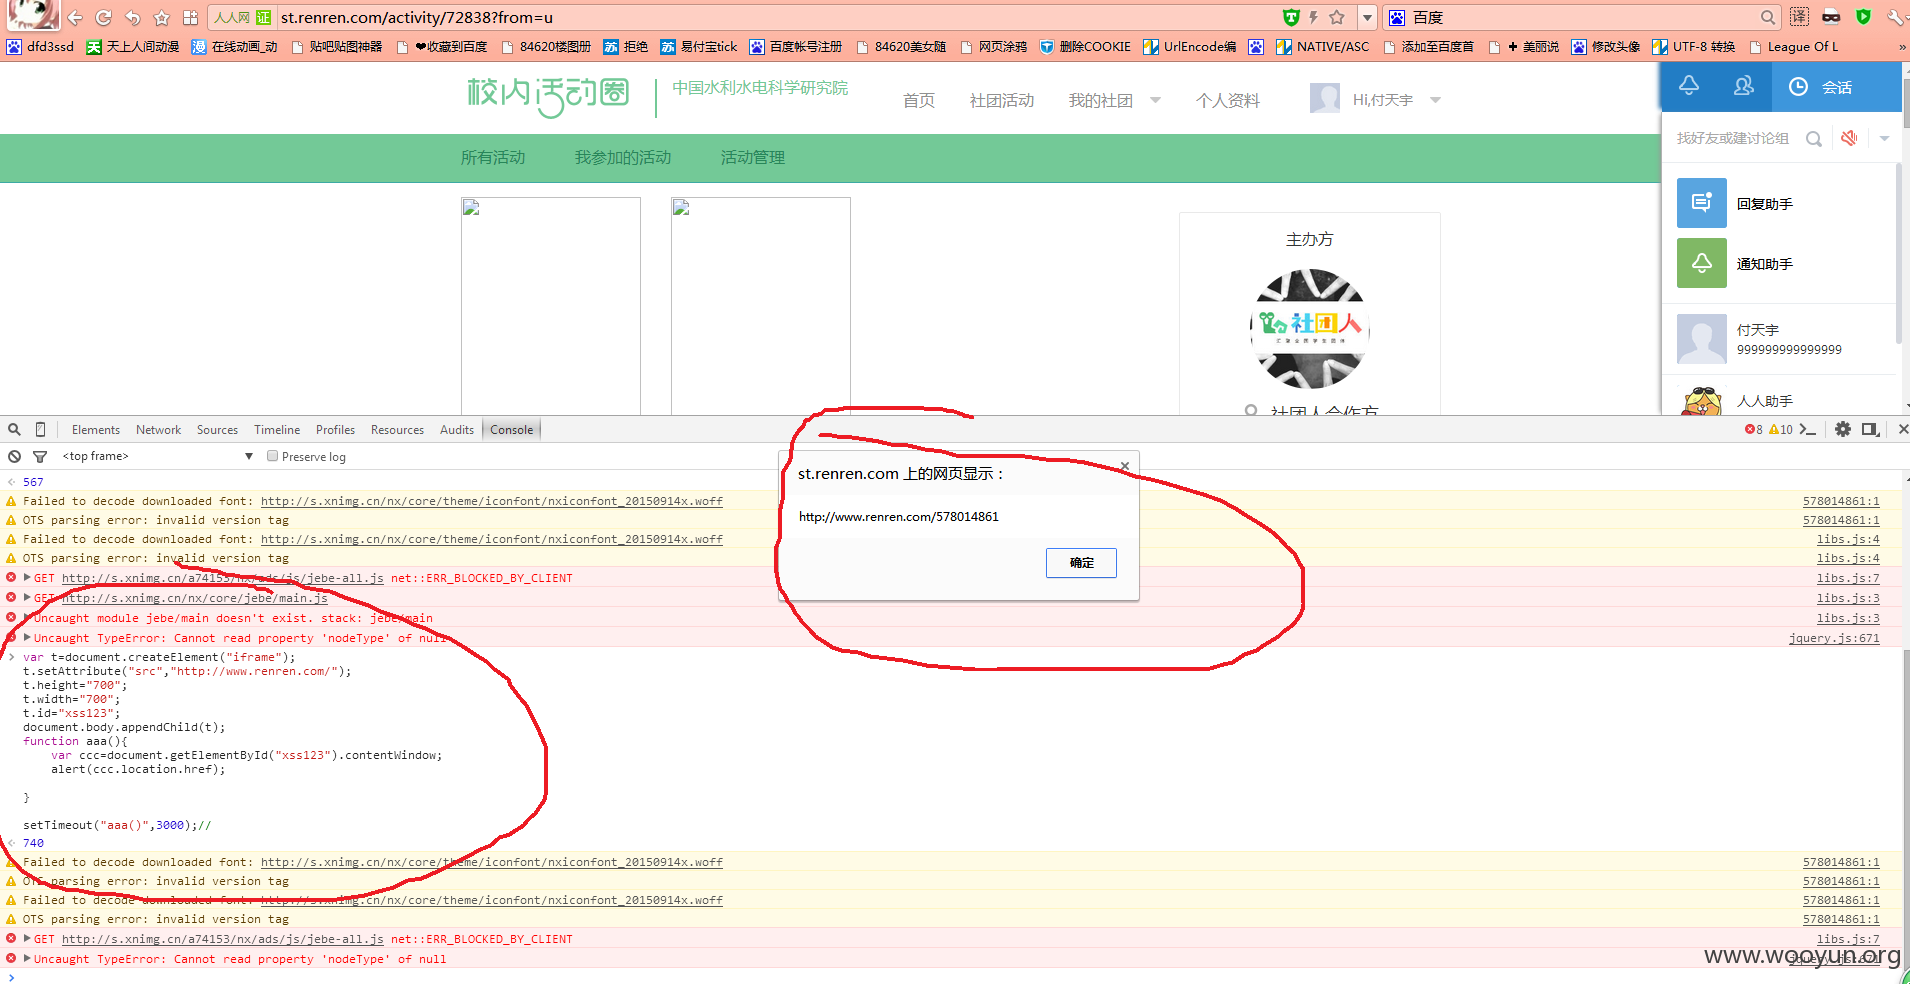The image size is (1910, 984).
Task: Click the DevTools error count badge
Action: click(1753, 429)
